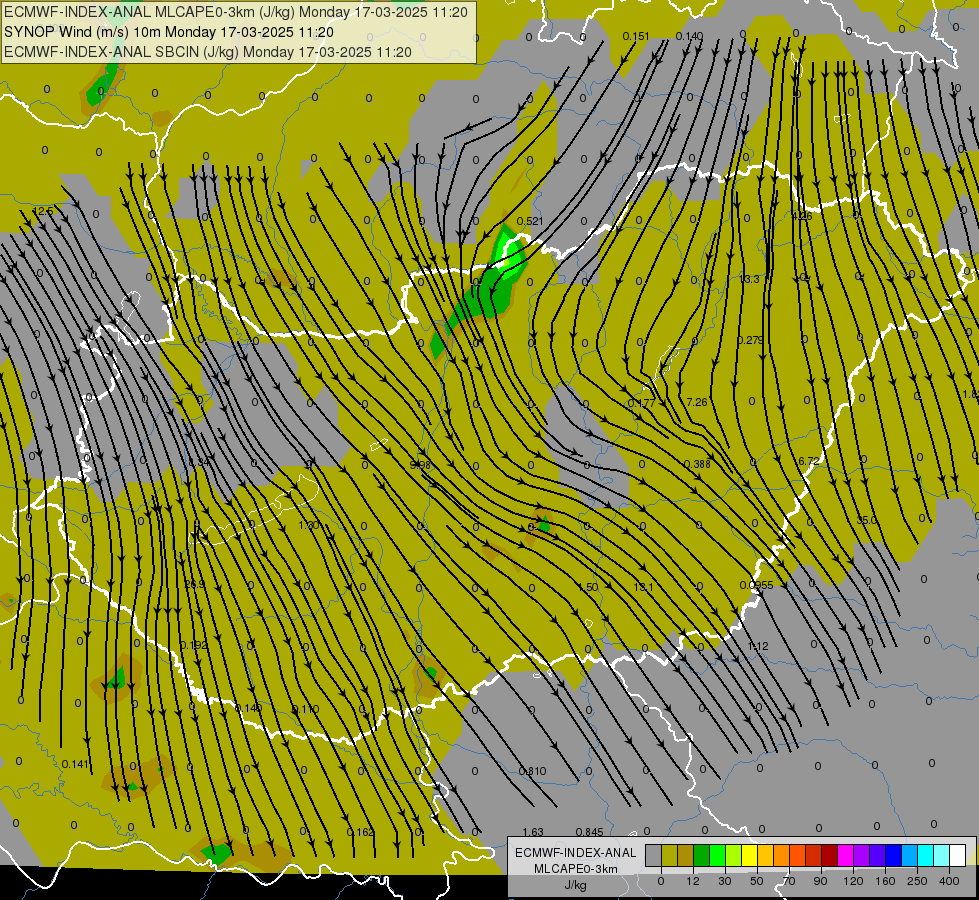Click the legend tick label 90
Image resolution: width=979 pixels, height=900 pixels.
[821, 881]
